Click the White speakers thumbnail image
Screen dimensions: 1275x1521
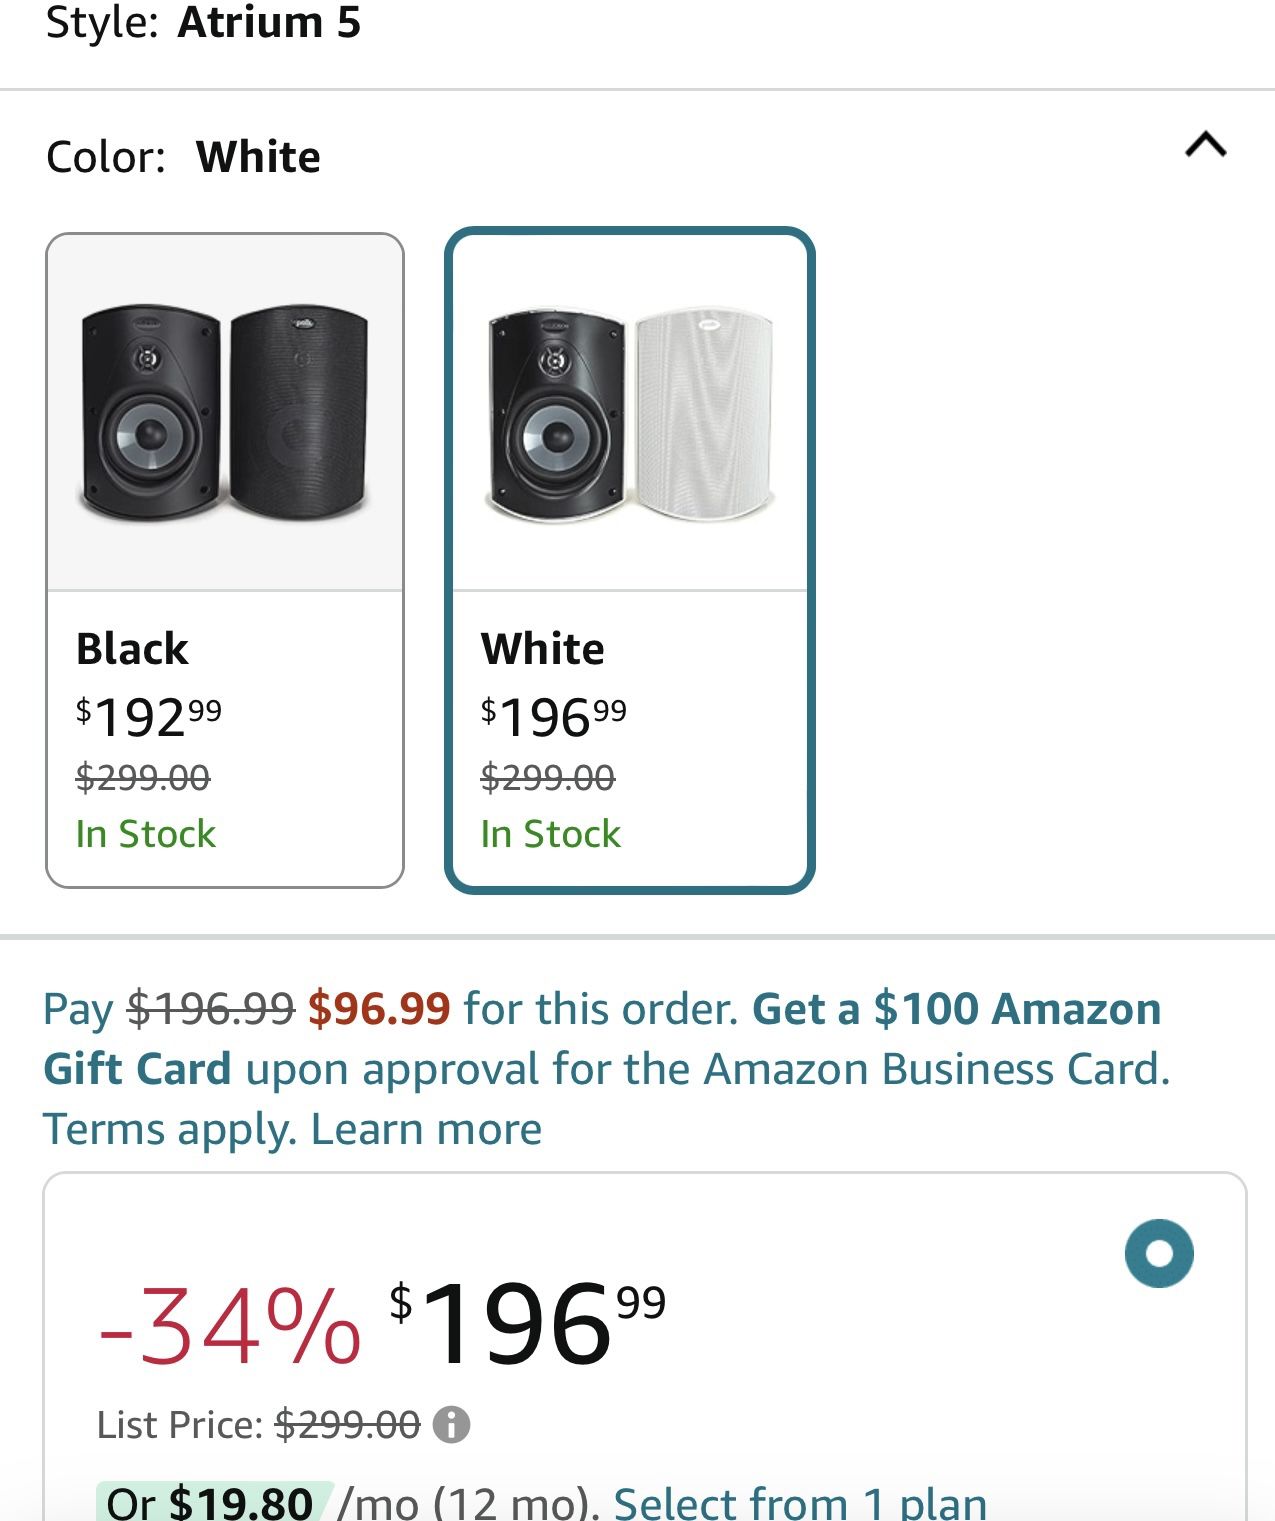click(630, 414)
